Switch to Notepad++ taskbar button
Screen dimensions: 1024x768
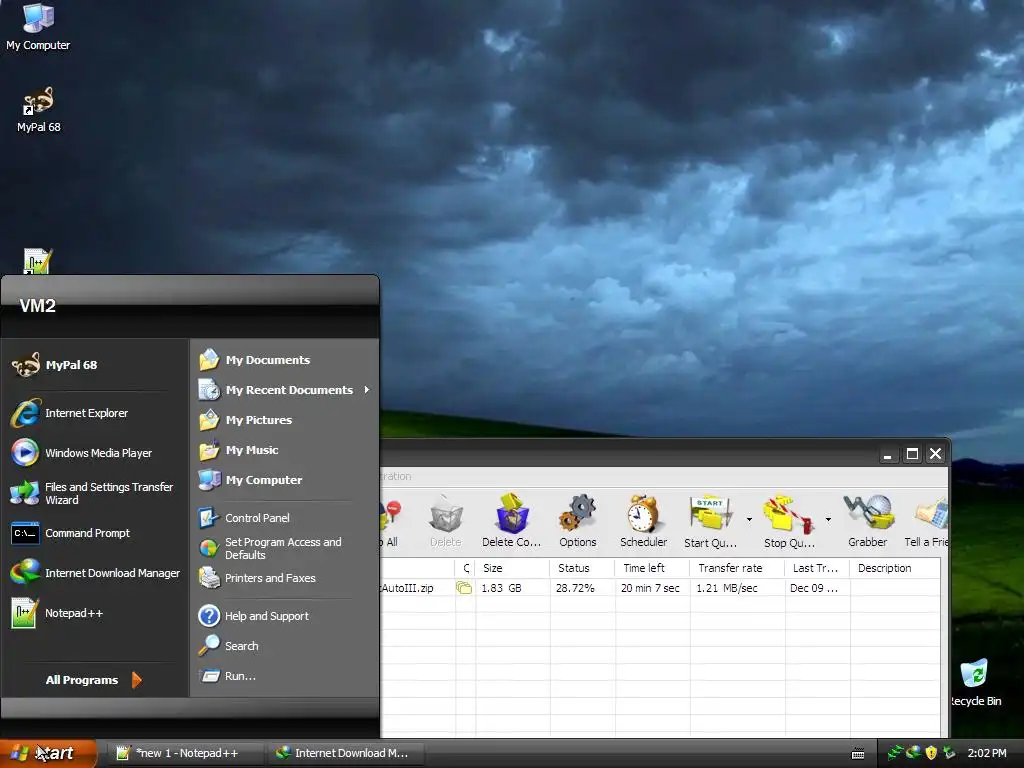pyautogui.click(x=186, y=753)
